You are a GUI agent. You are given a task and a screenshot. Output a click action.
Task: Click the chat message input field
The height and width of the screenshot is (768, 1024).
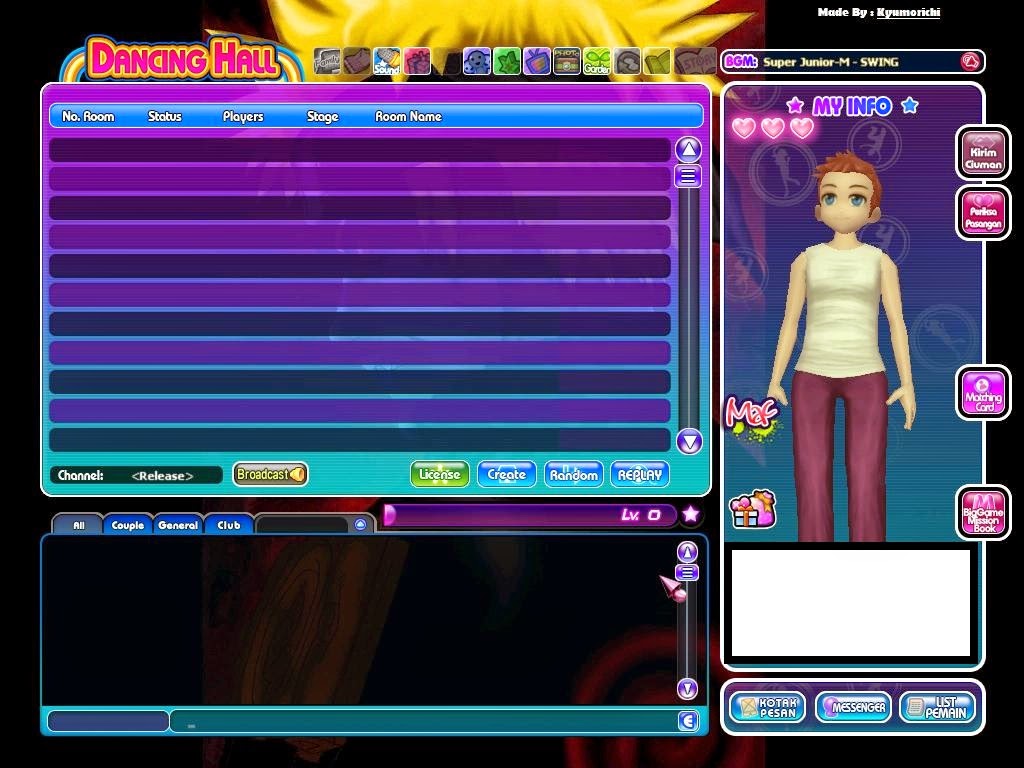pyautogui.click(x=423, y=721)
